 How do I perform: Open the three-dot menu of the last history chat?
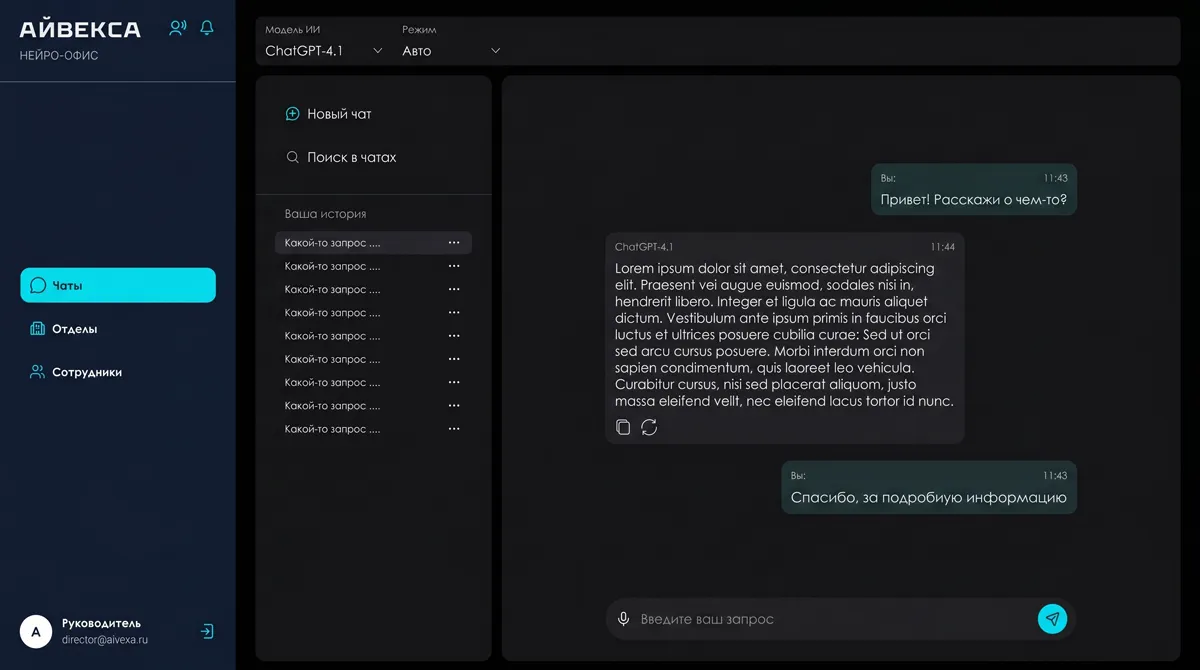454,429
